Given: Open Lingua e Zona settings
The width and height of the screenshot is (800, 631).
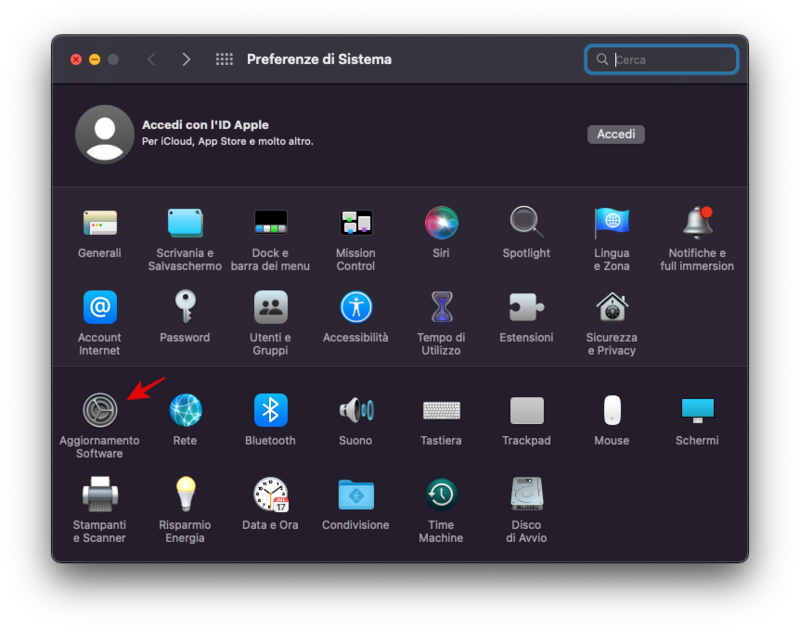Looking at the screenshot, I should point(612,223).
